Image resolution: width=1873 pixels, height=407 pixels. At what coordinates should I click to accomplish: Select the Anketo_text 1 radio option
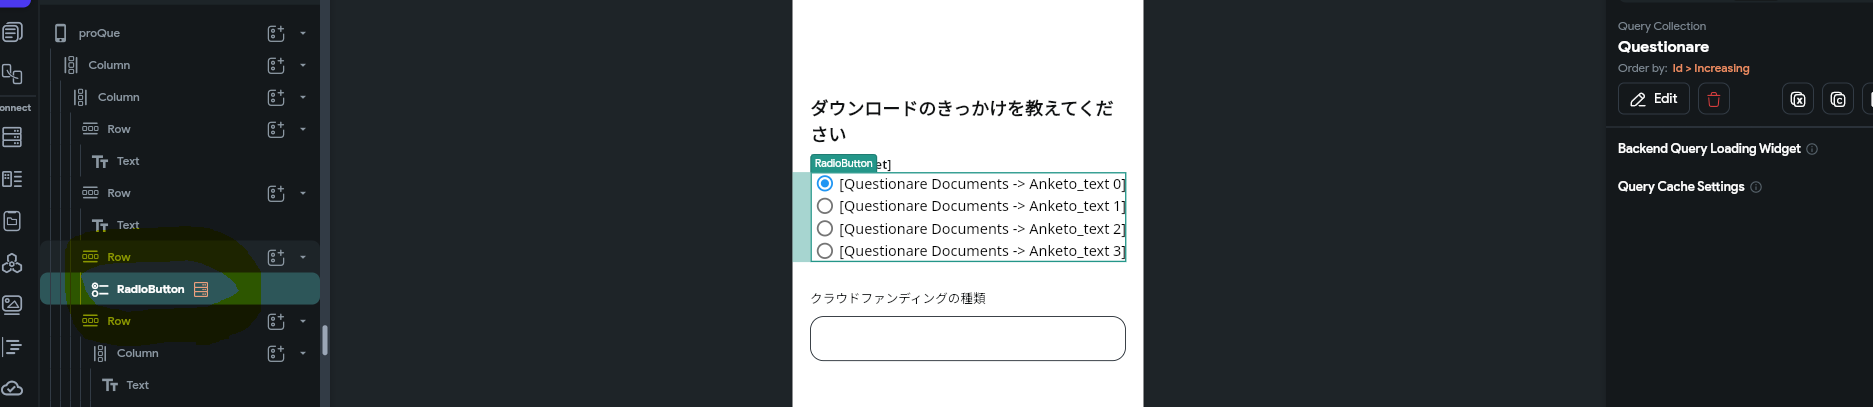[825, 206]
